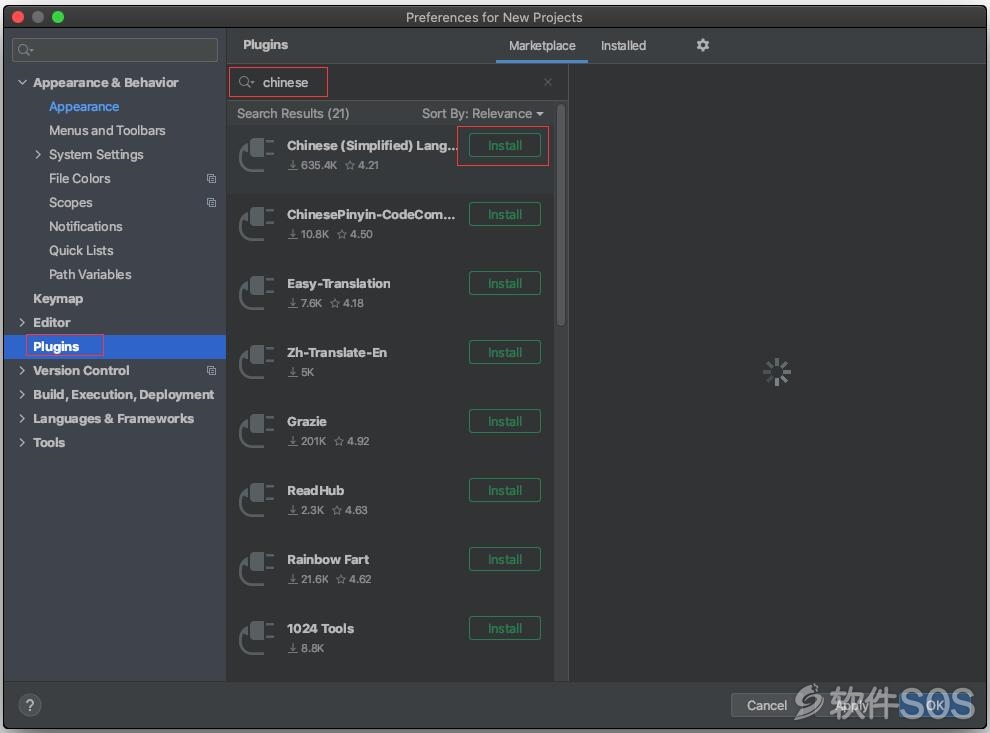Install the Chinese (Simplified) Language plugin

(x=504, y=145)
